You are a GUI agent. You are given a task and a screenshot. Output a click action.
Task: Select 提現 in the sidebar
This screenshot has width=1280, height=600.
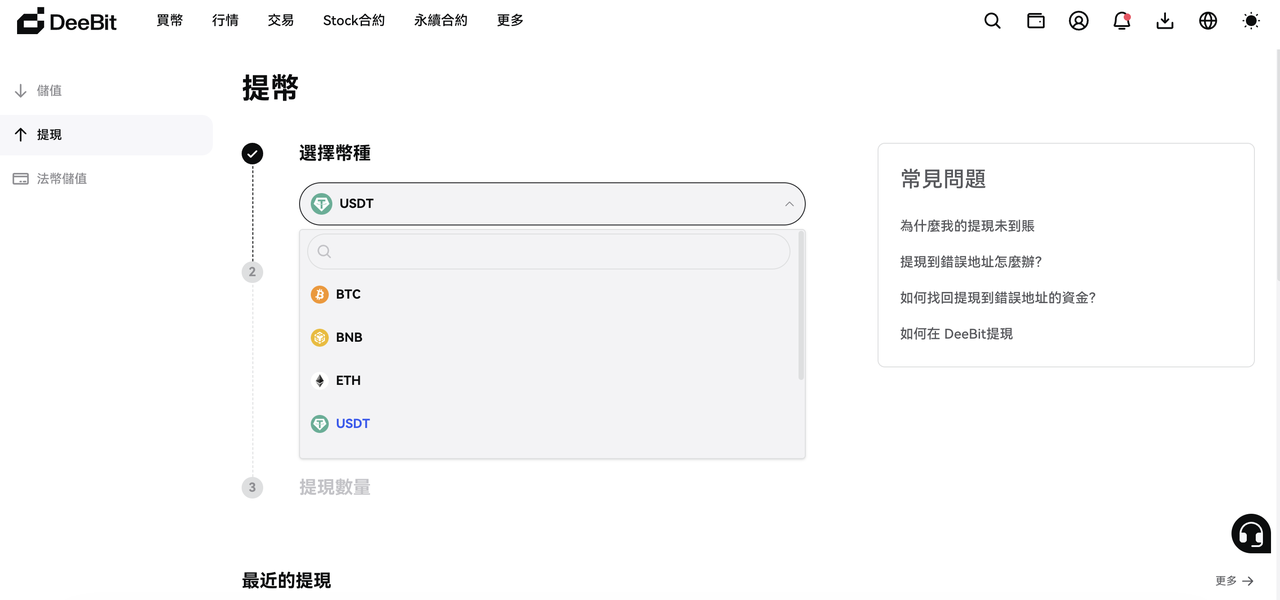(x=106, y=134)
